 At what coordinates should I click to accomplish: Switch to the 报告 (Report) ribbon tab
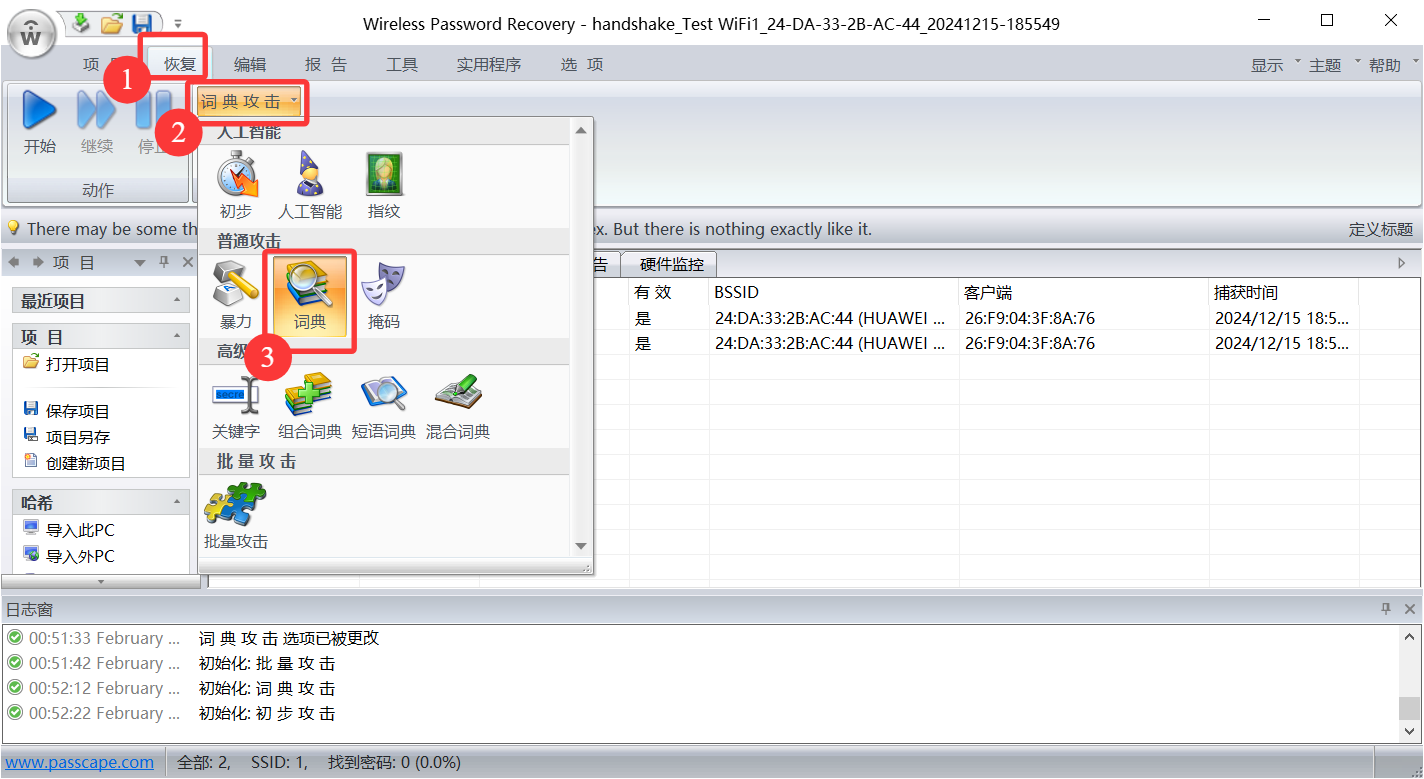point(326,64)
